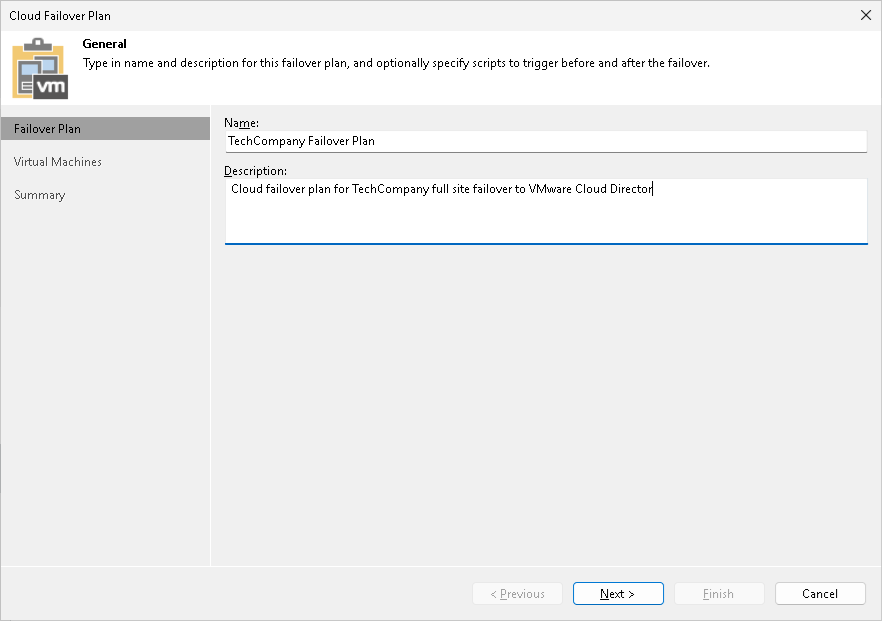Click end of description text after Director
The height and width of the screenshot is (621, 882).
[x=653, y=188]
